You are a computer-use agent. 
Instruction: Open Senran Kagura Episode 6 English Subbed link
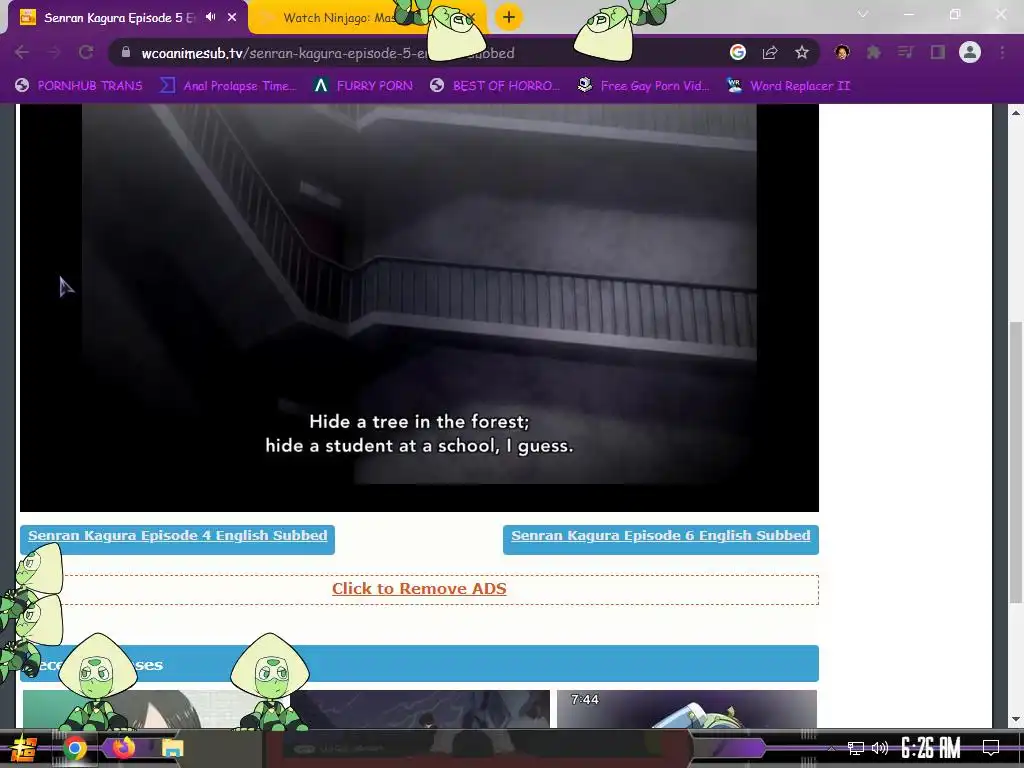[660, 536]
